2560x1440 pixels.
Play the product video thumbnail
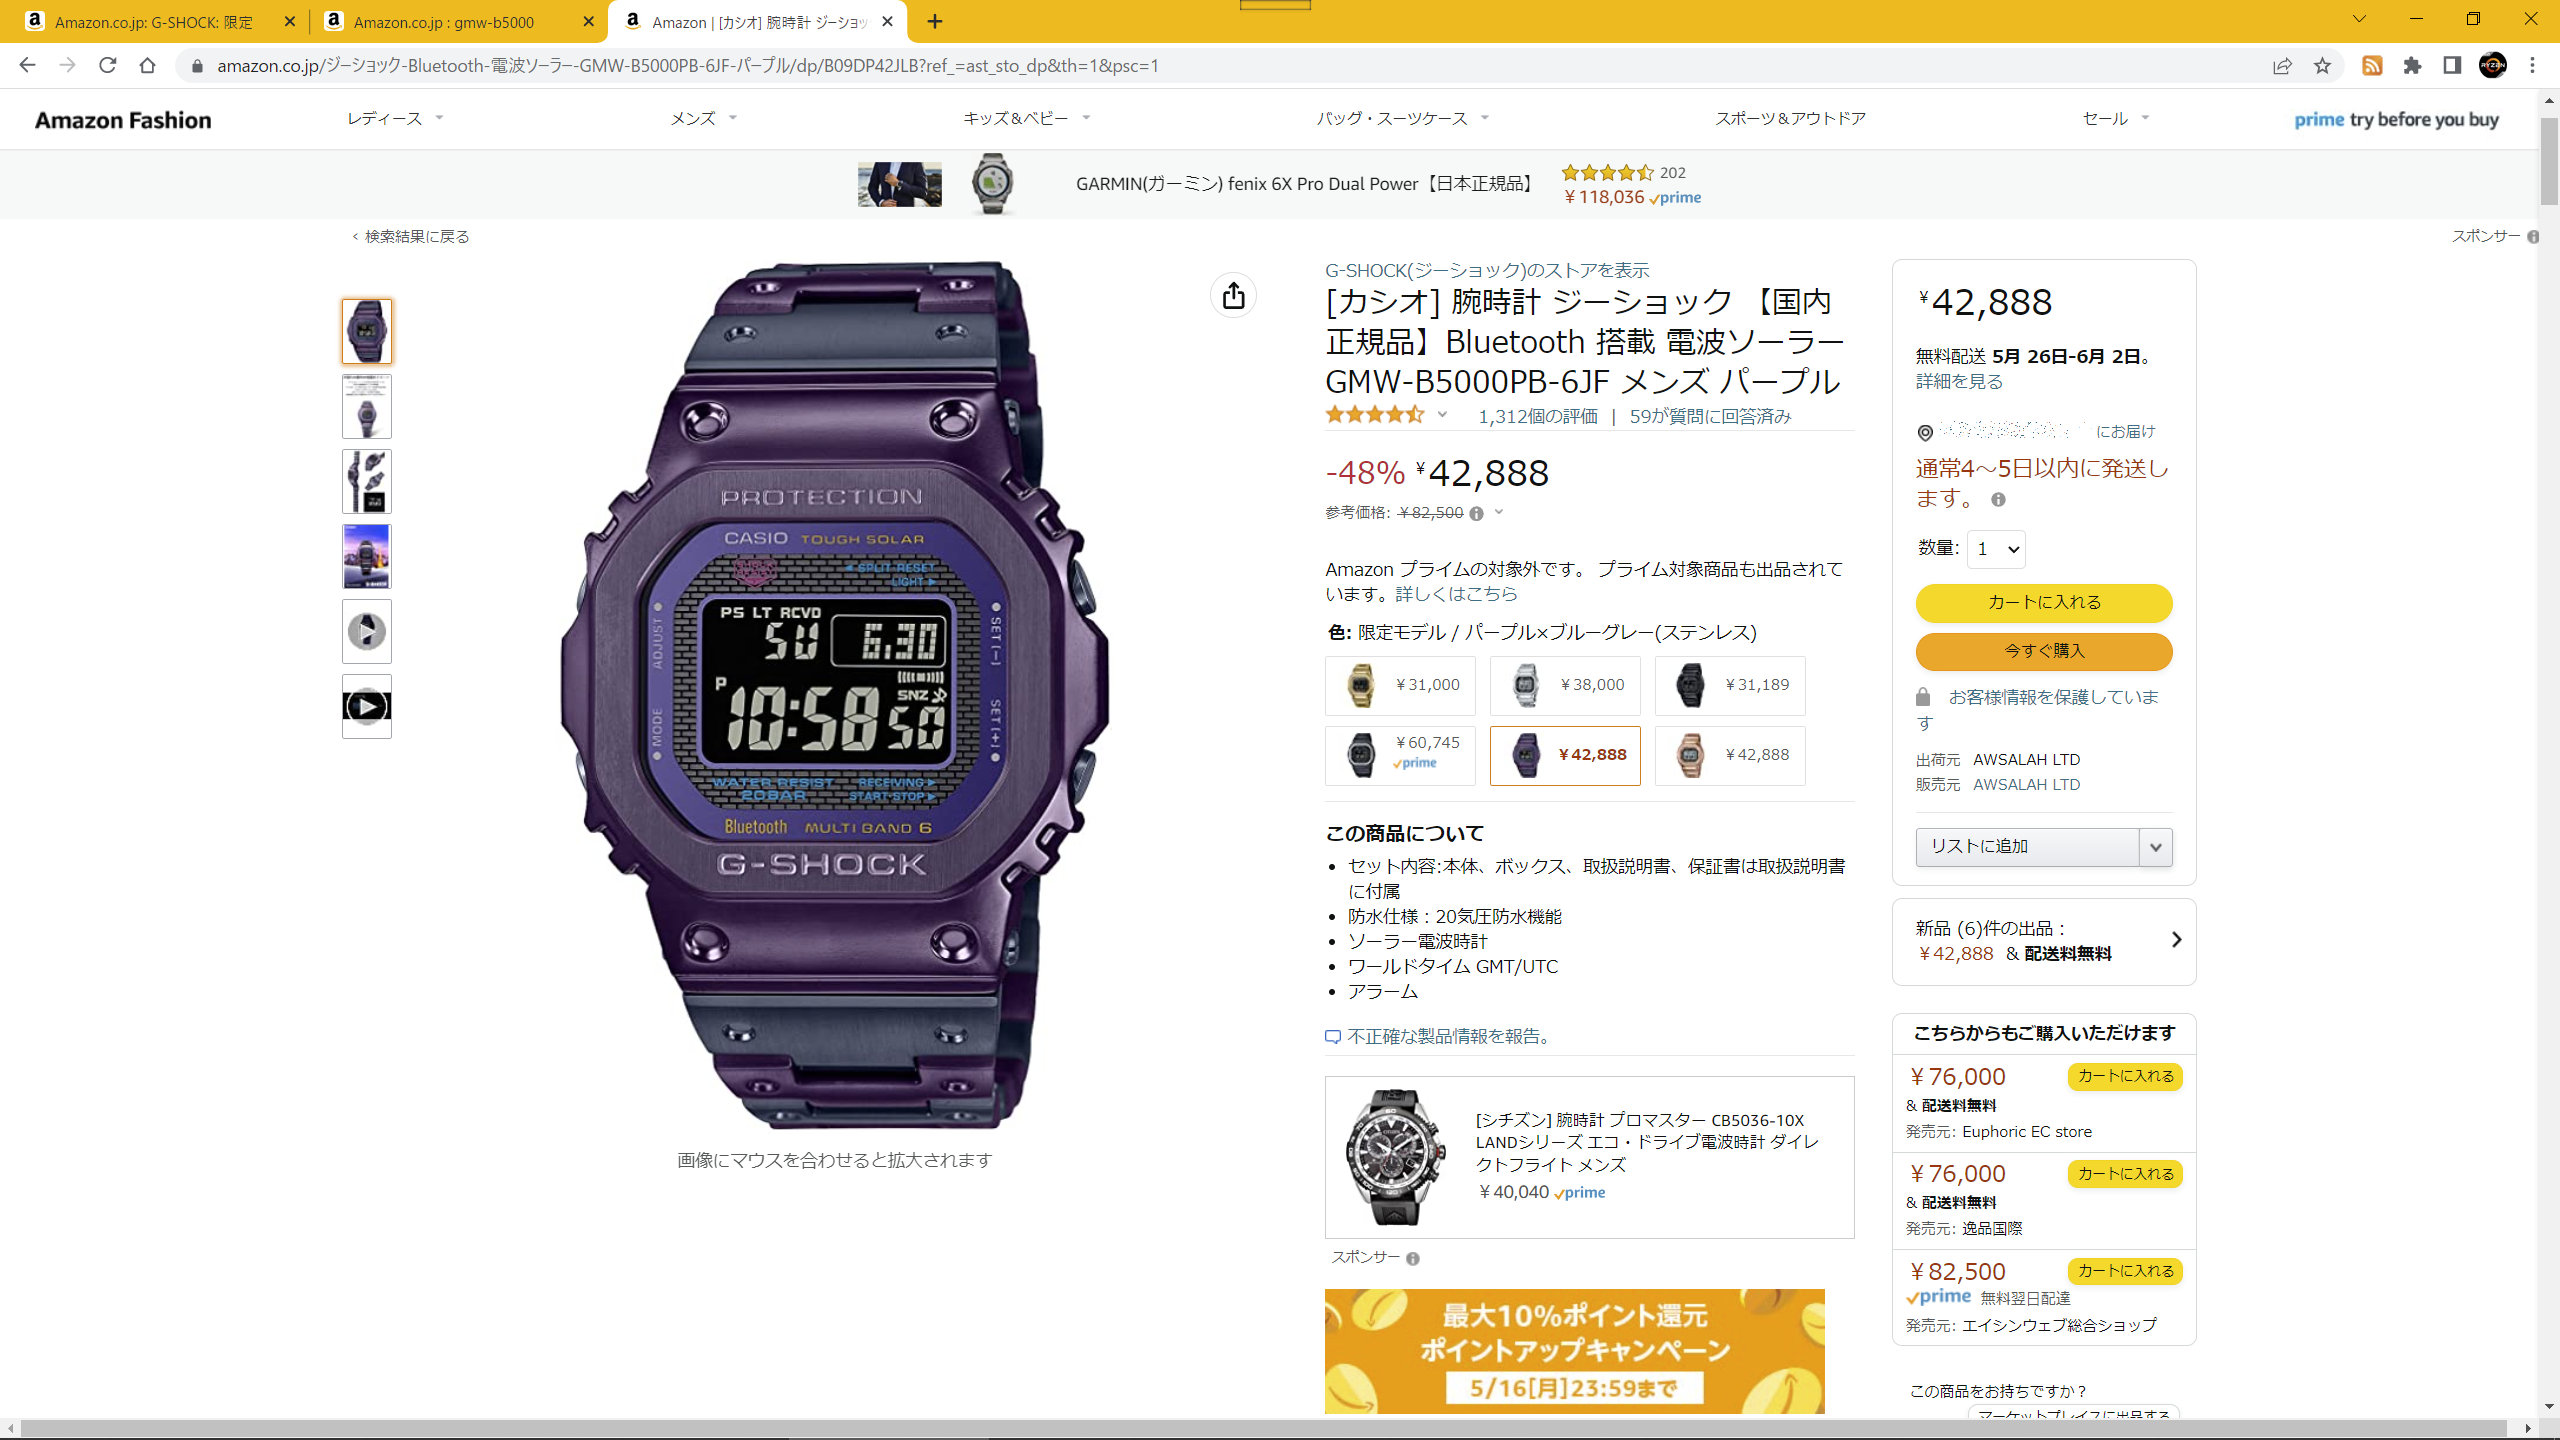pos(367,707)
